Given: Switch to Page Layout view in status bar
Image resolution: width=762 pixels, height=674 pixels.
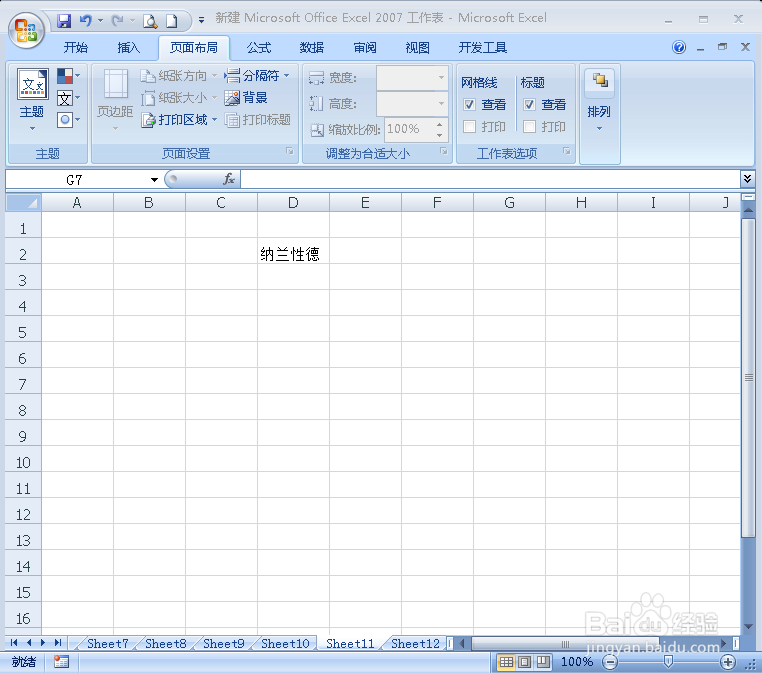Looking at the screenshot, I should click(x=524, y=662).
